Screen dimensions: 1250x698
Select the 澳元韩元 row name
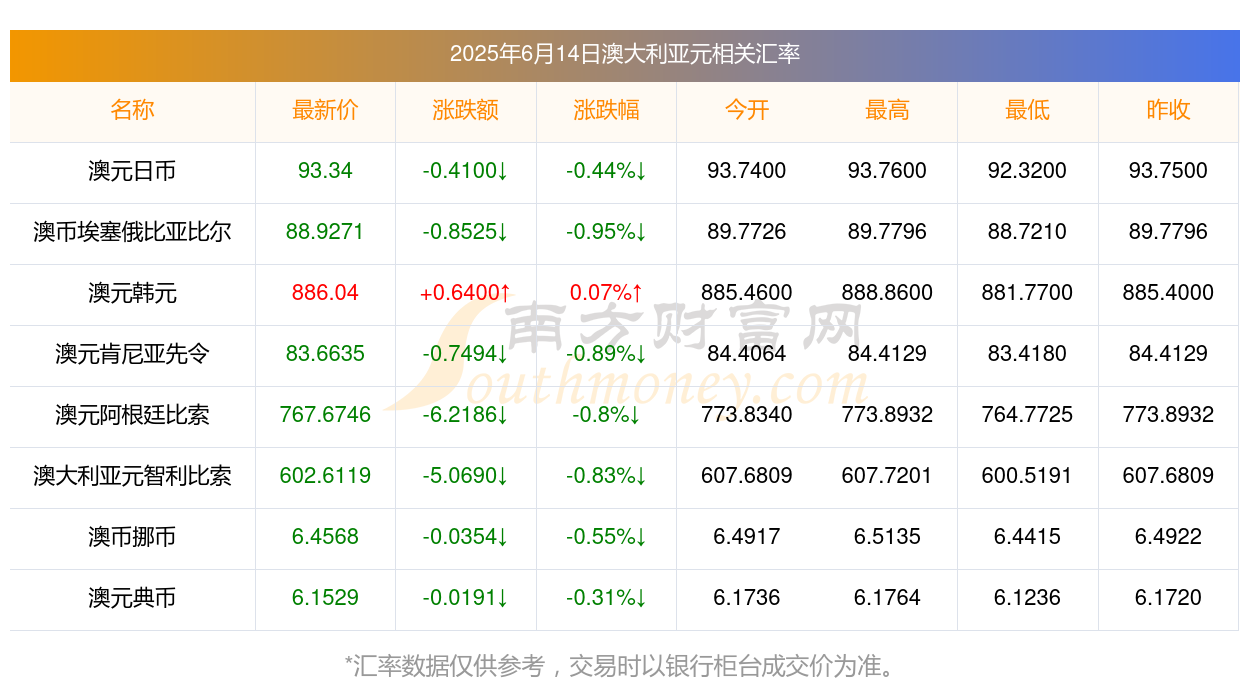pyautogui.click(x=132, y=293)
